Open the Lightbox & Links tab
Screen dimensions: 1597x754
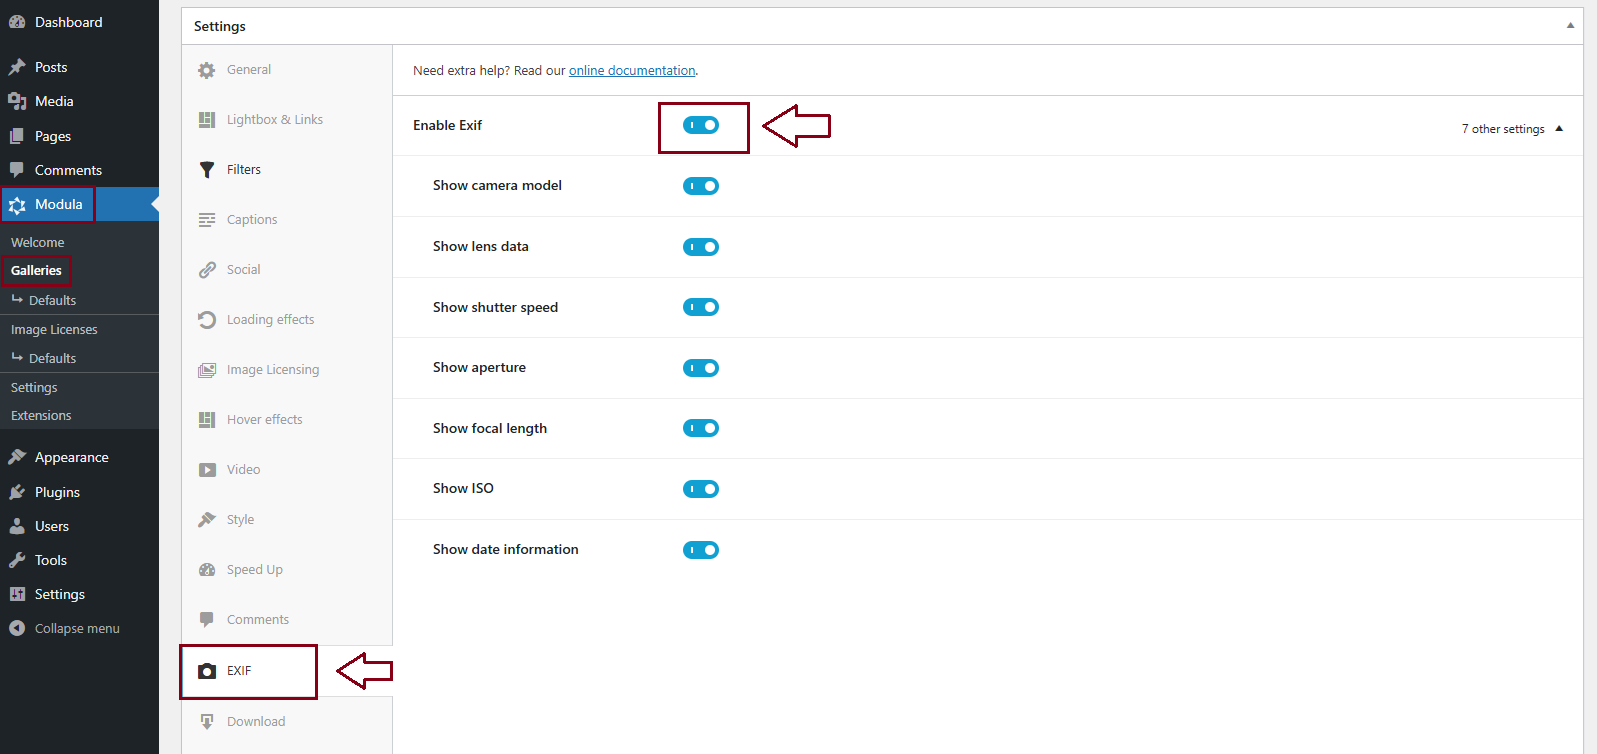pyautogui.click(x=274, y=120)
